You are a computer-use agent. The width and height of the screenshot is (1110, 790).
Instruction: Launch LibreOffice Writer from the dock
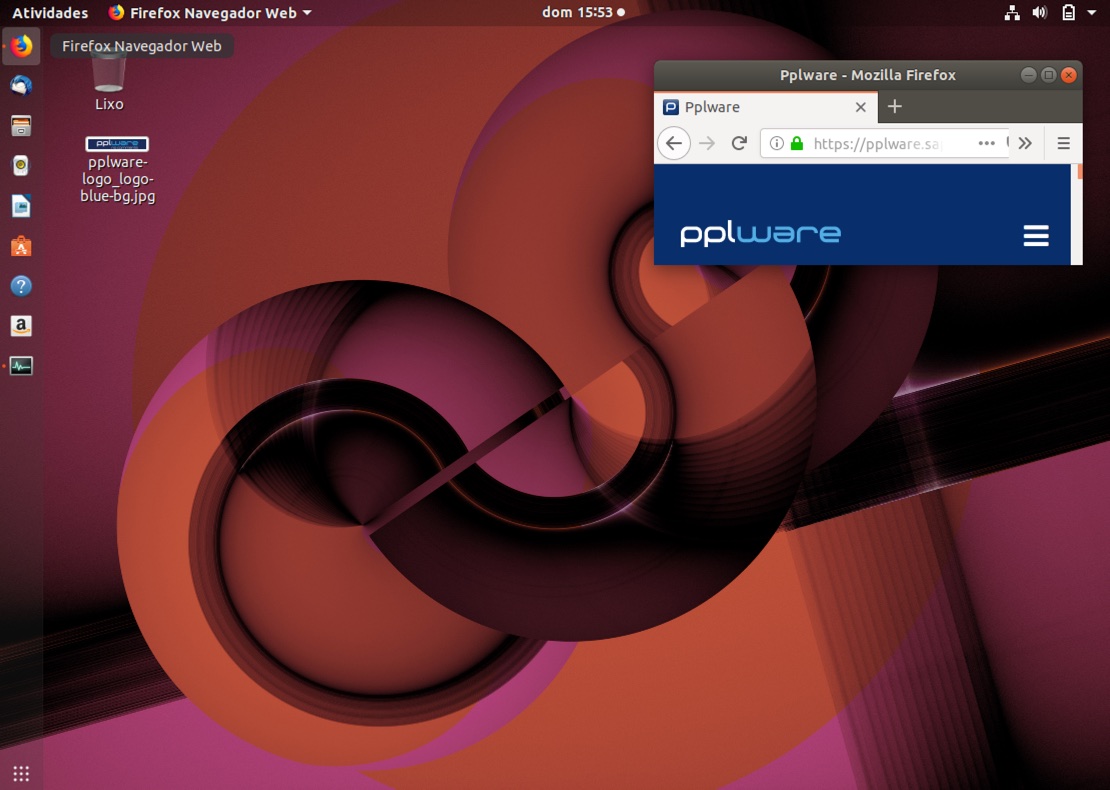(20, 205)
